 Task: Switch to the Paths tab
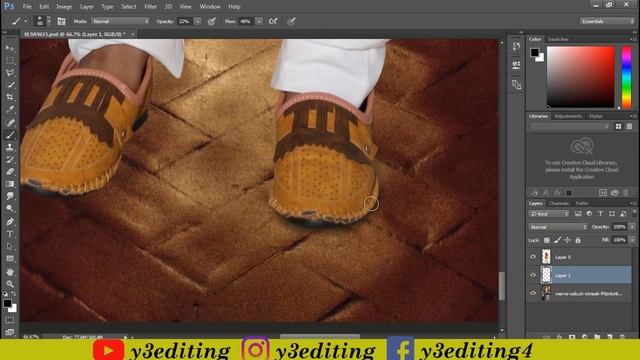point(582,203)
